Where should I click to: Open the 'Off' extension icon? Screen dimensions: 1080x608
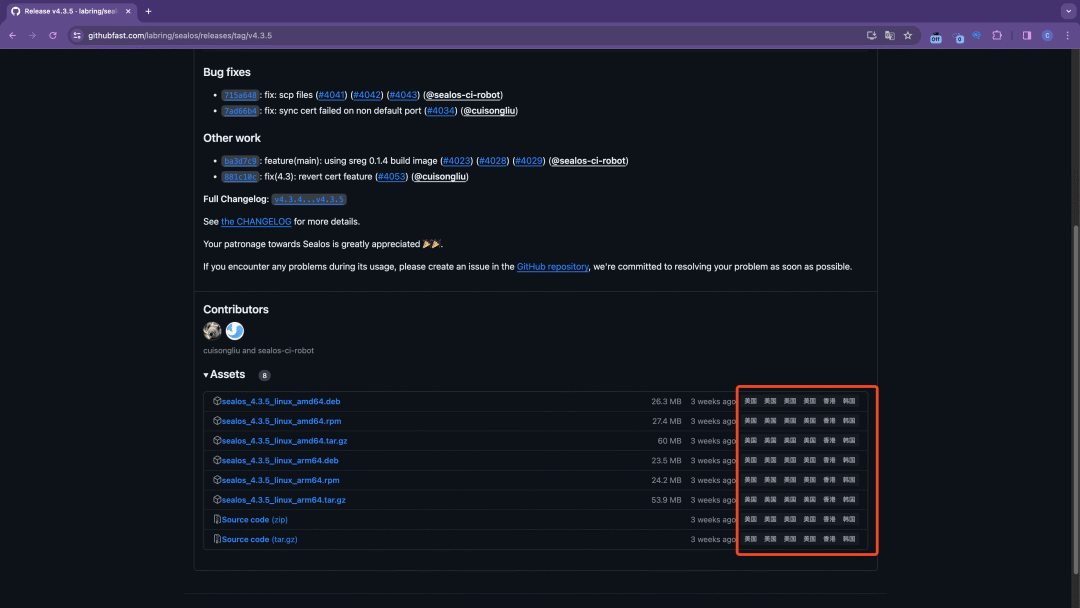click(935, 36)
